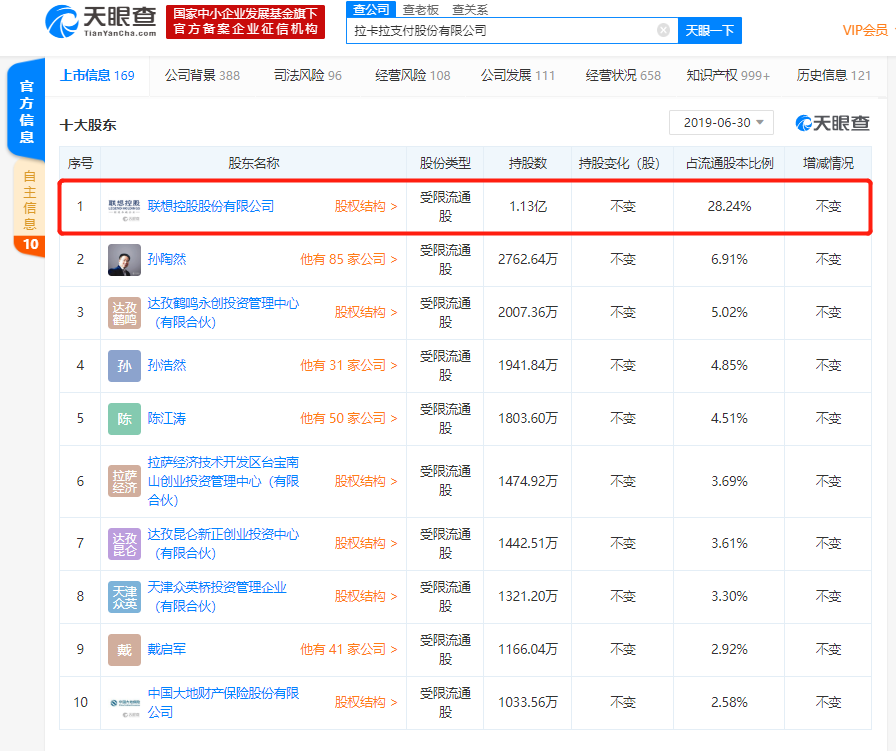Open the VIP会员 menu
The width and height of the screenshot is (896, 751).
[865, 30]
